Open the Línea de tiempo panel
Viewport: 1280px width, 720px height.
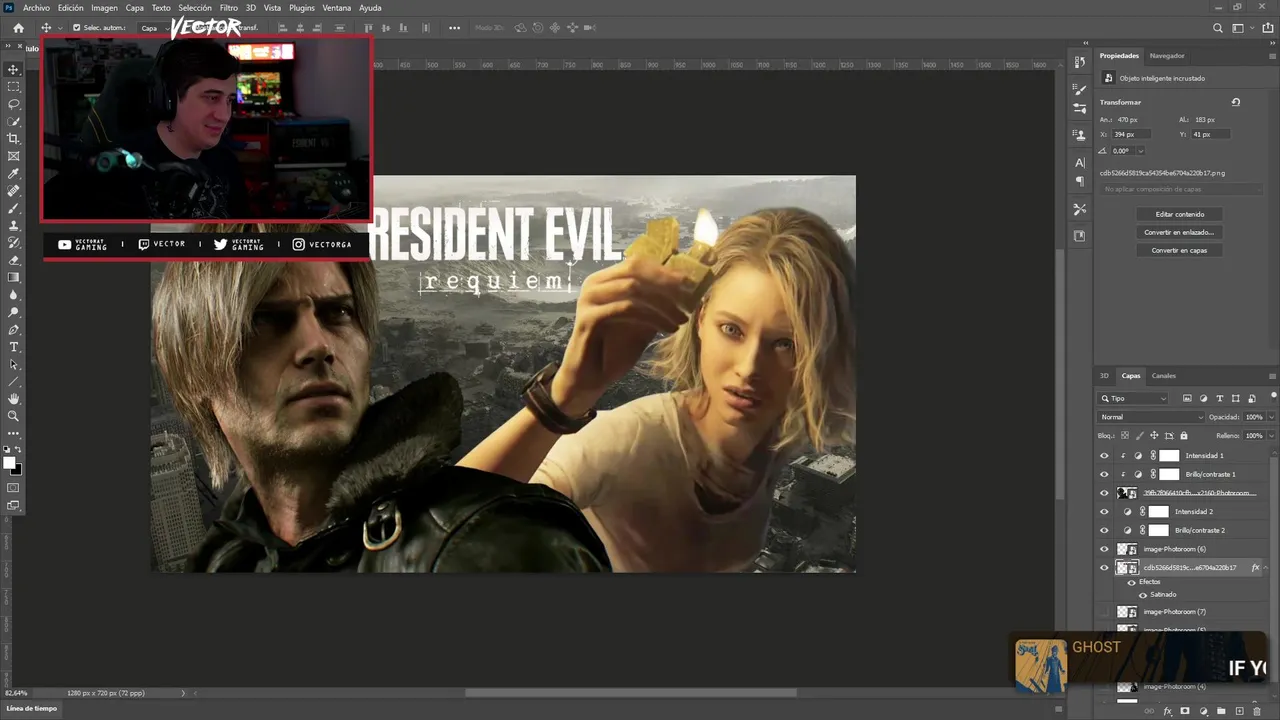[33, 708]
